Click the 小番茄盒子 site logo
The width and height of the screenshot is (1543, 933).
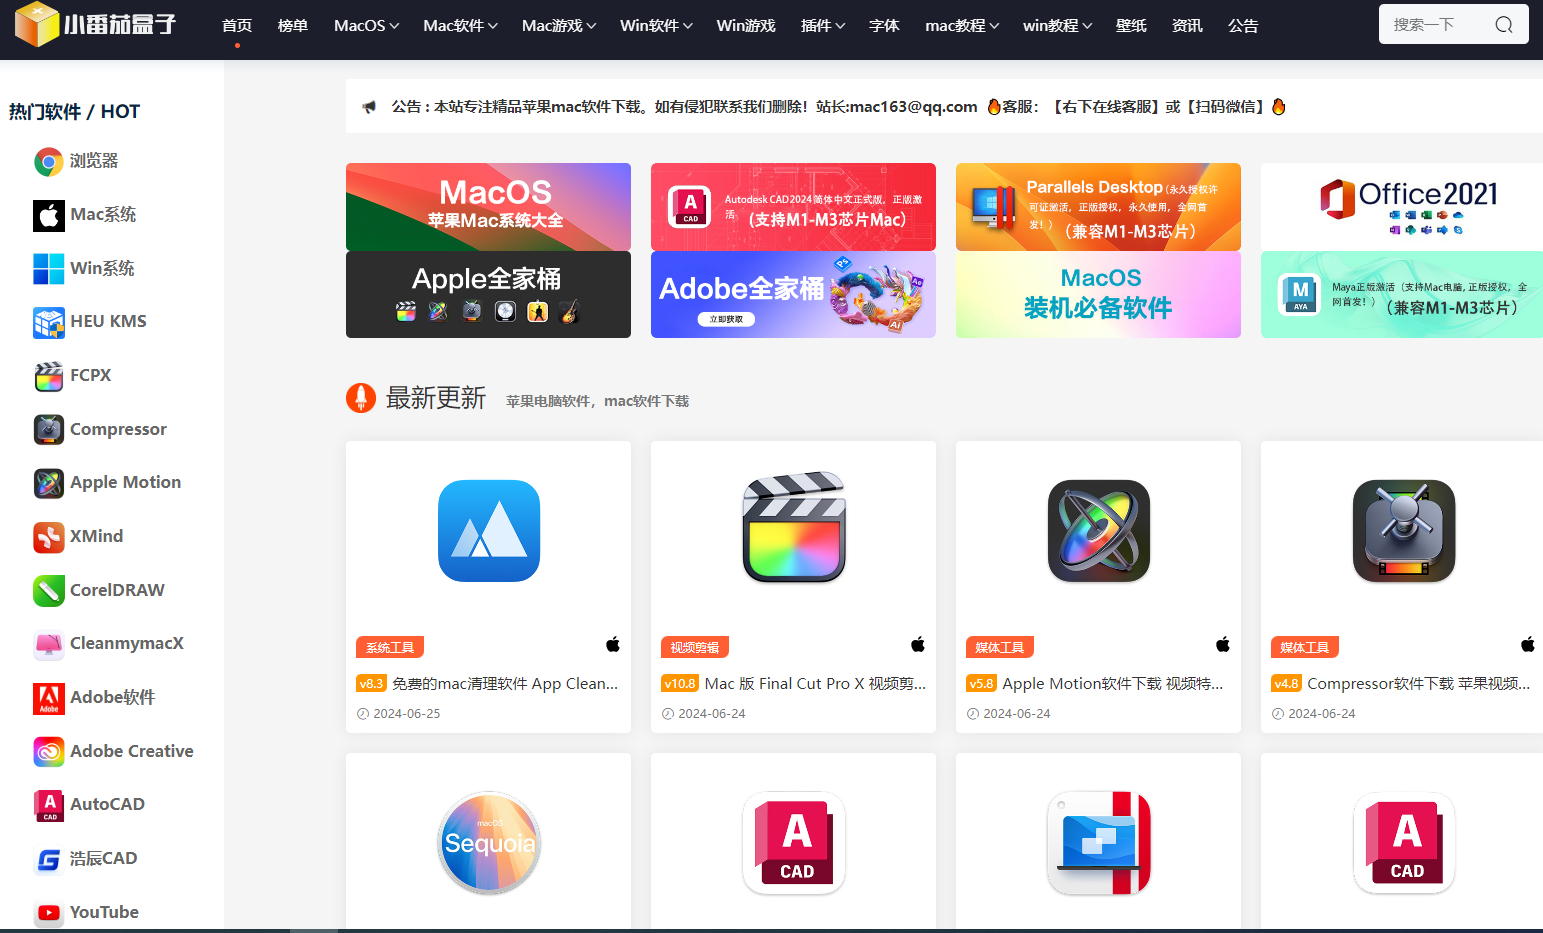tap(96, 24)
